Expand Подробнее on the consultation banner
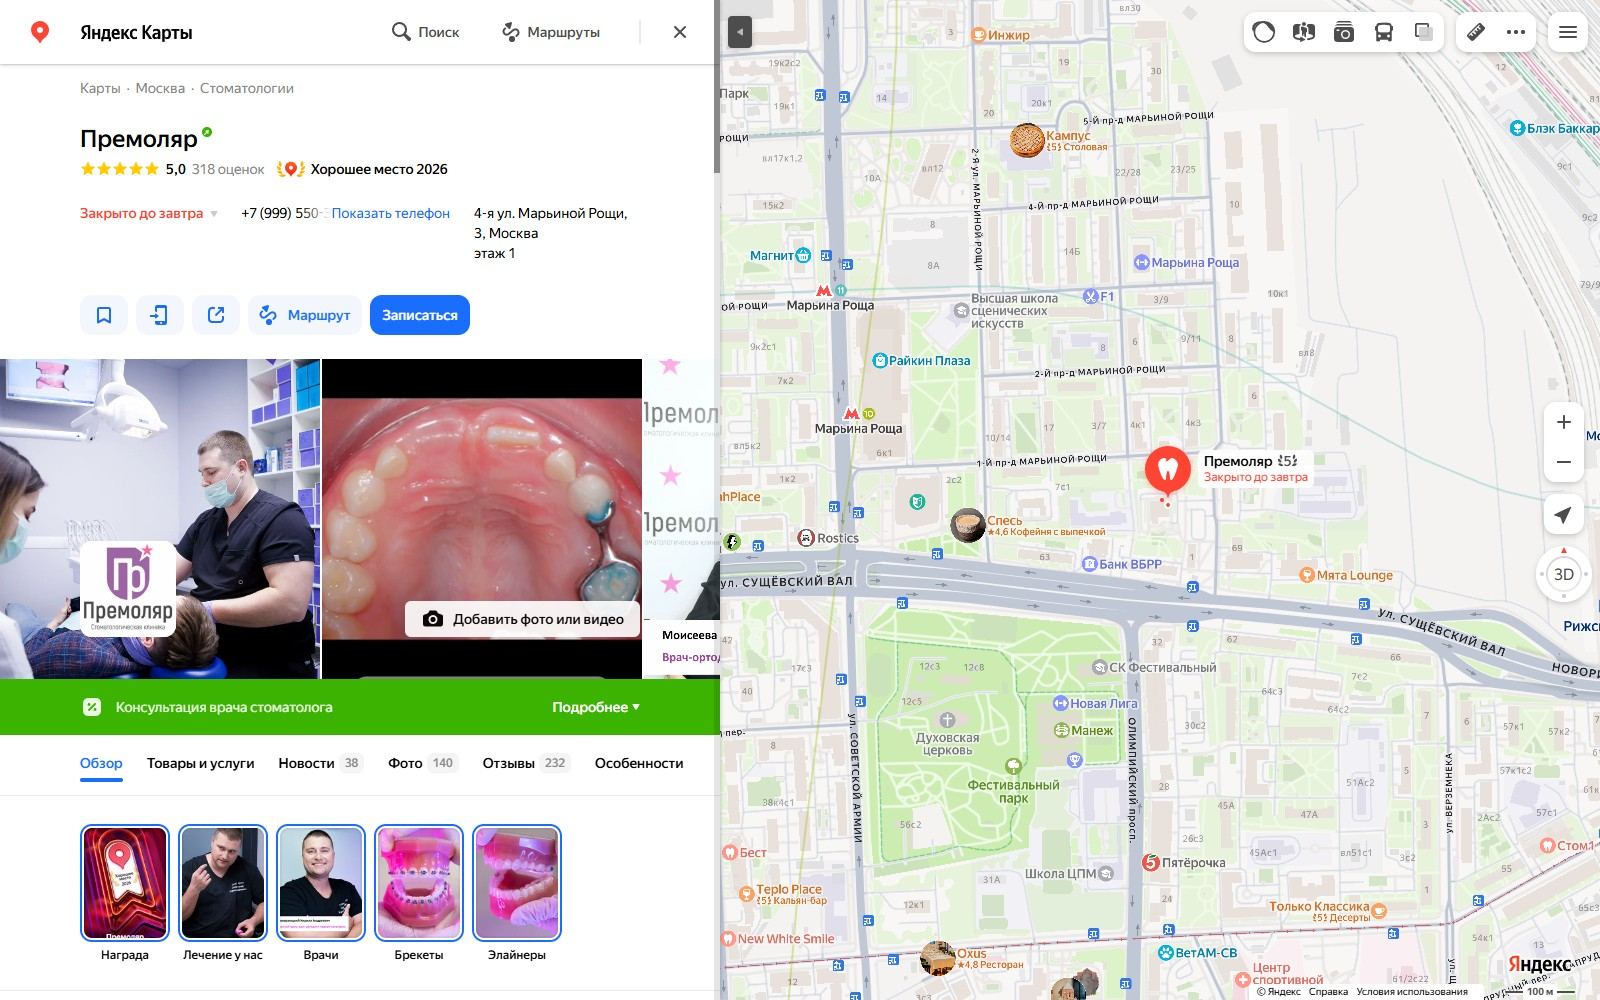Image resolution: width=1600 pixels, height=1000 pixels. [x=596, y=707]
